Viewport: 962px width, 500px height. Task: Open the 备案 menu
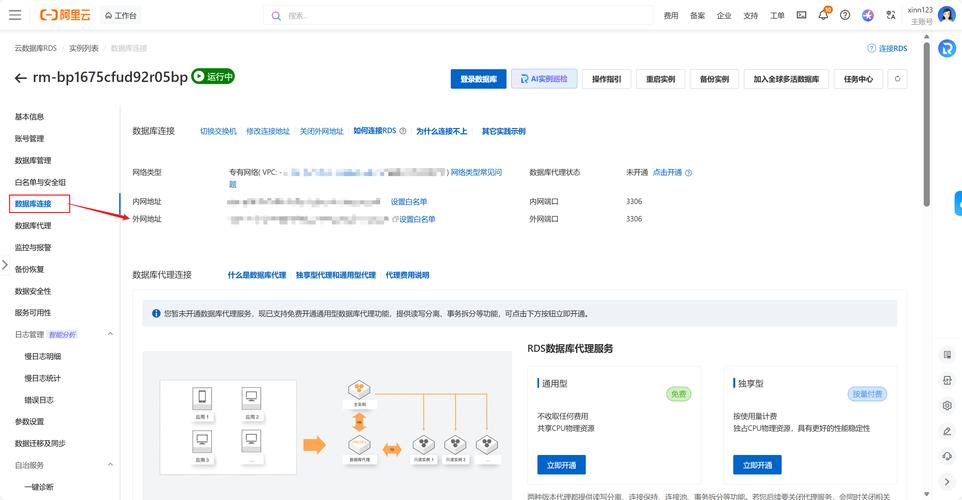(x=697, y=15)
